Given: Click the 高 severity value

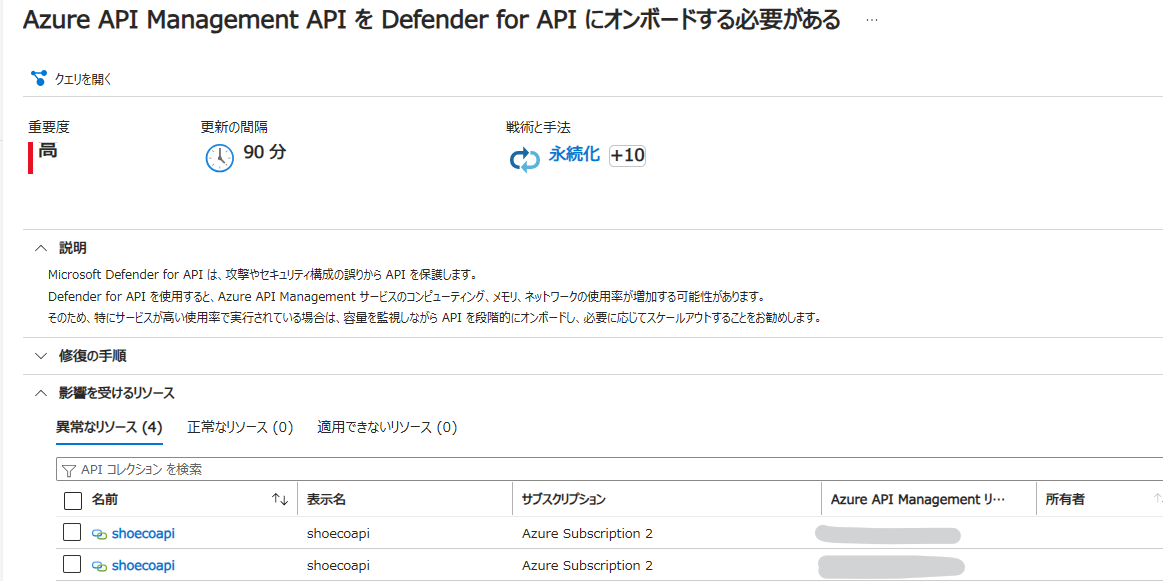Looking at the screenshot, I should coord(47,151).
